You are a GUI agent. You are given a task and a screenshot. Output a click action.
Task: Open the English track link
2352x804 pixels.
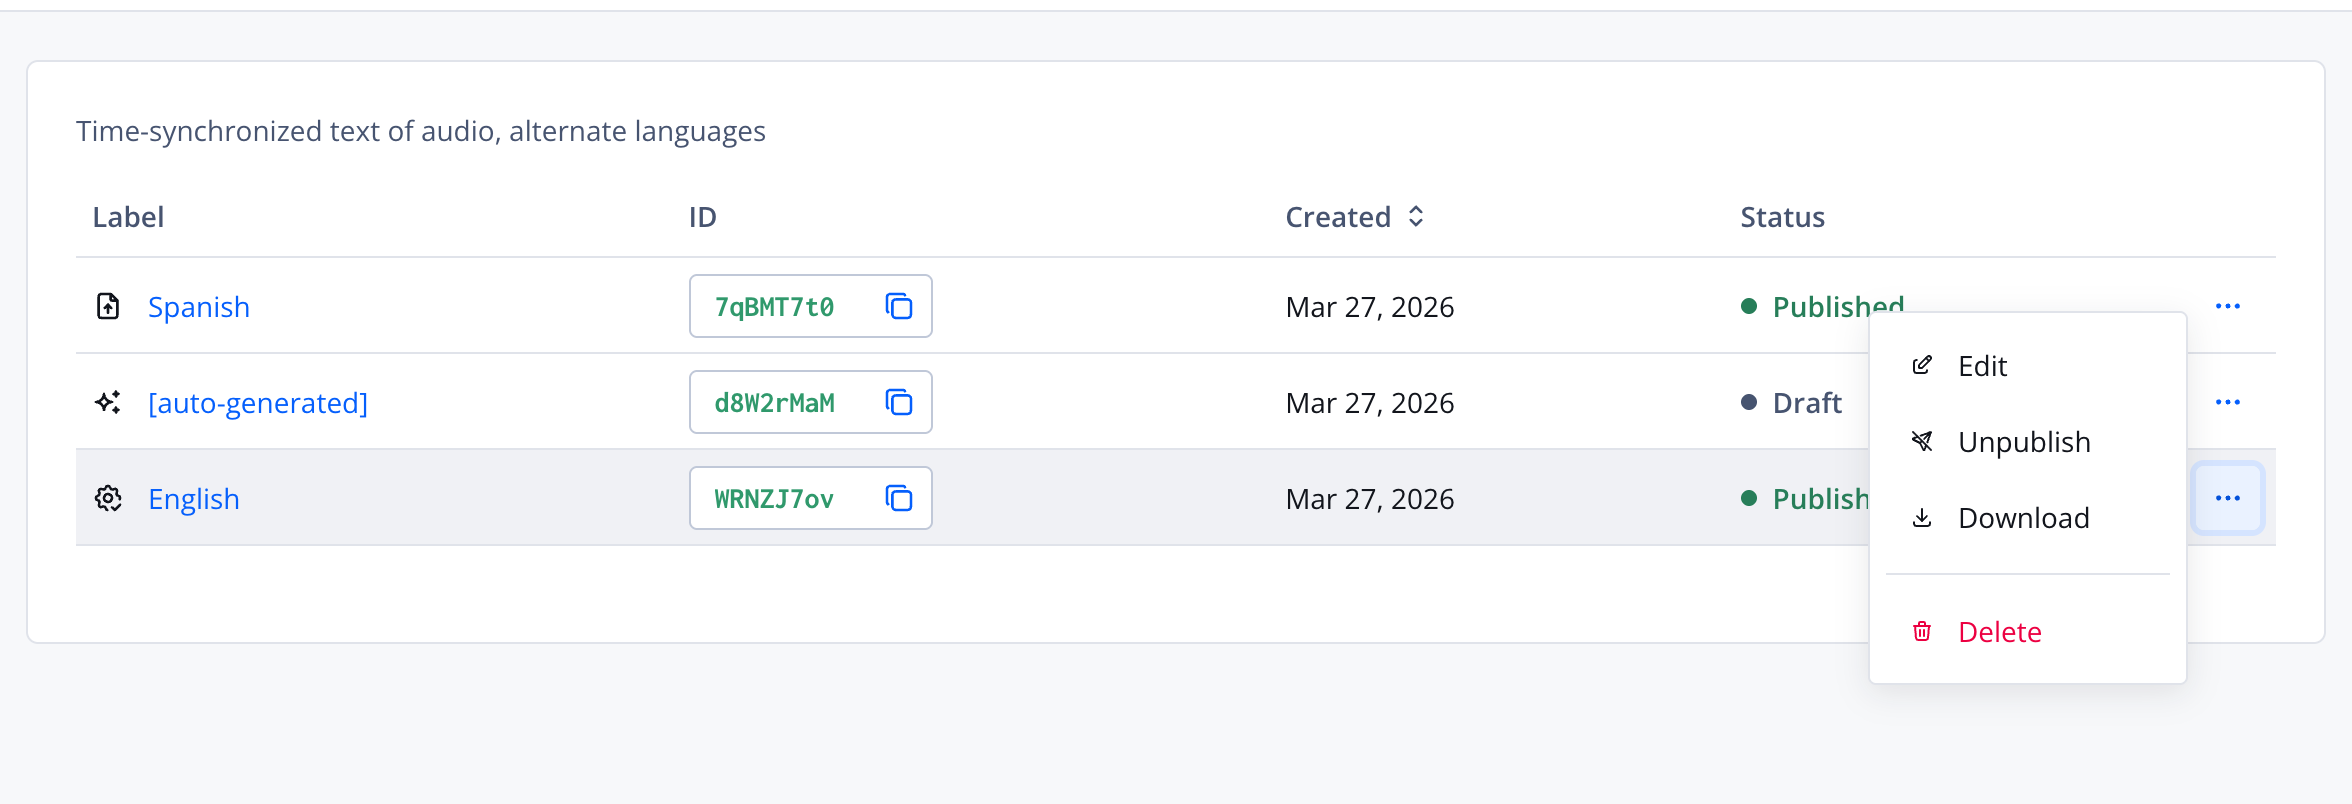point(194,499)
